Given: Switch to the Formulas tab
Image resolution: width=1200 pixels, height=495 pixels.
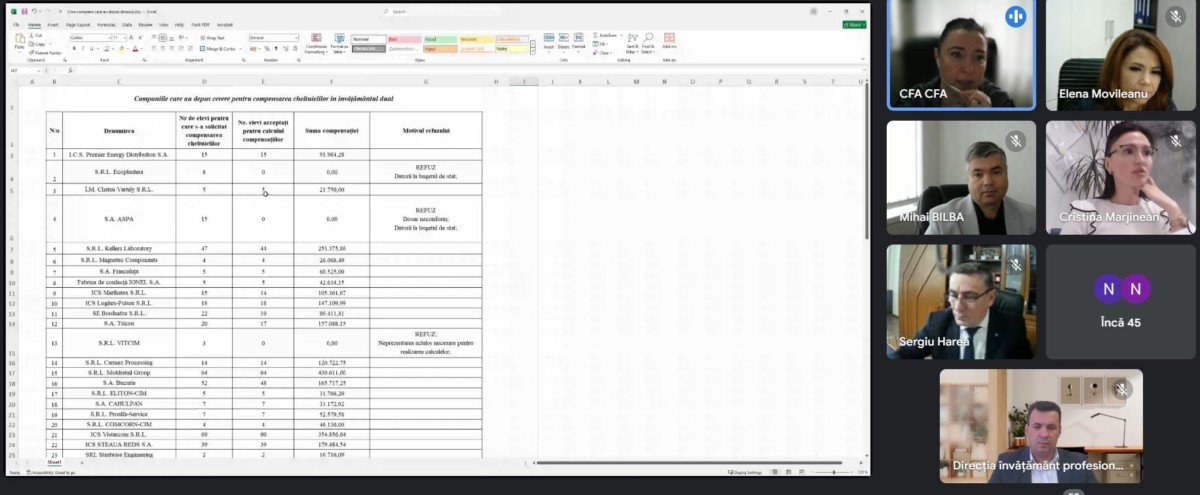Looking at the screenshot, I should point(106,24).
